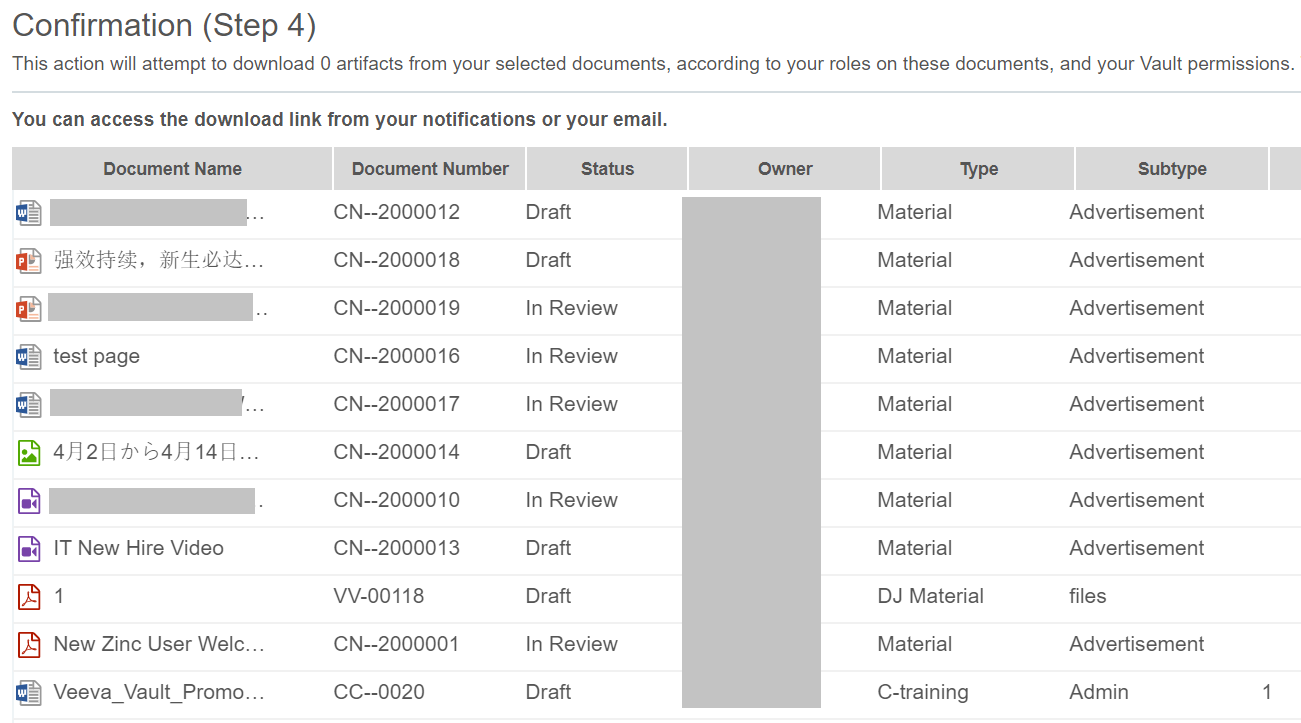Click the Owner column header
This screenshot has width=1301, height=723.
tap(785, 169)
